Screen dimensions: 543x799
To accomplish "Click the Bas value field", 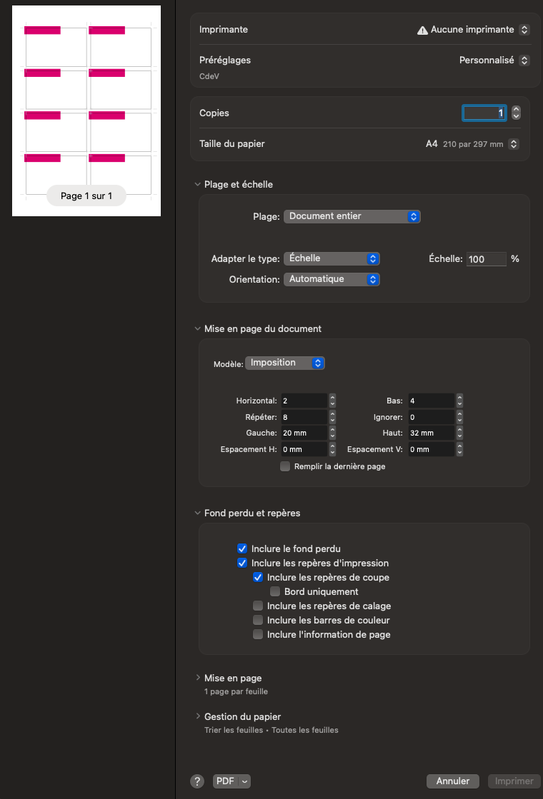I will click(x=431, y=401).
